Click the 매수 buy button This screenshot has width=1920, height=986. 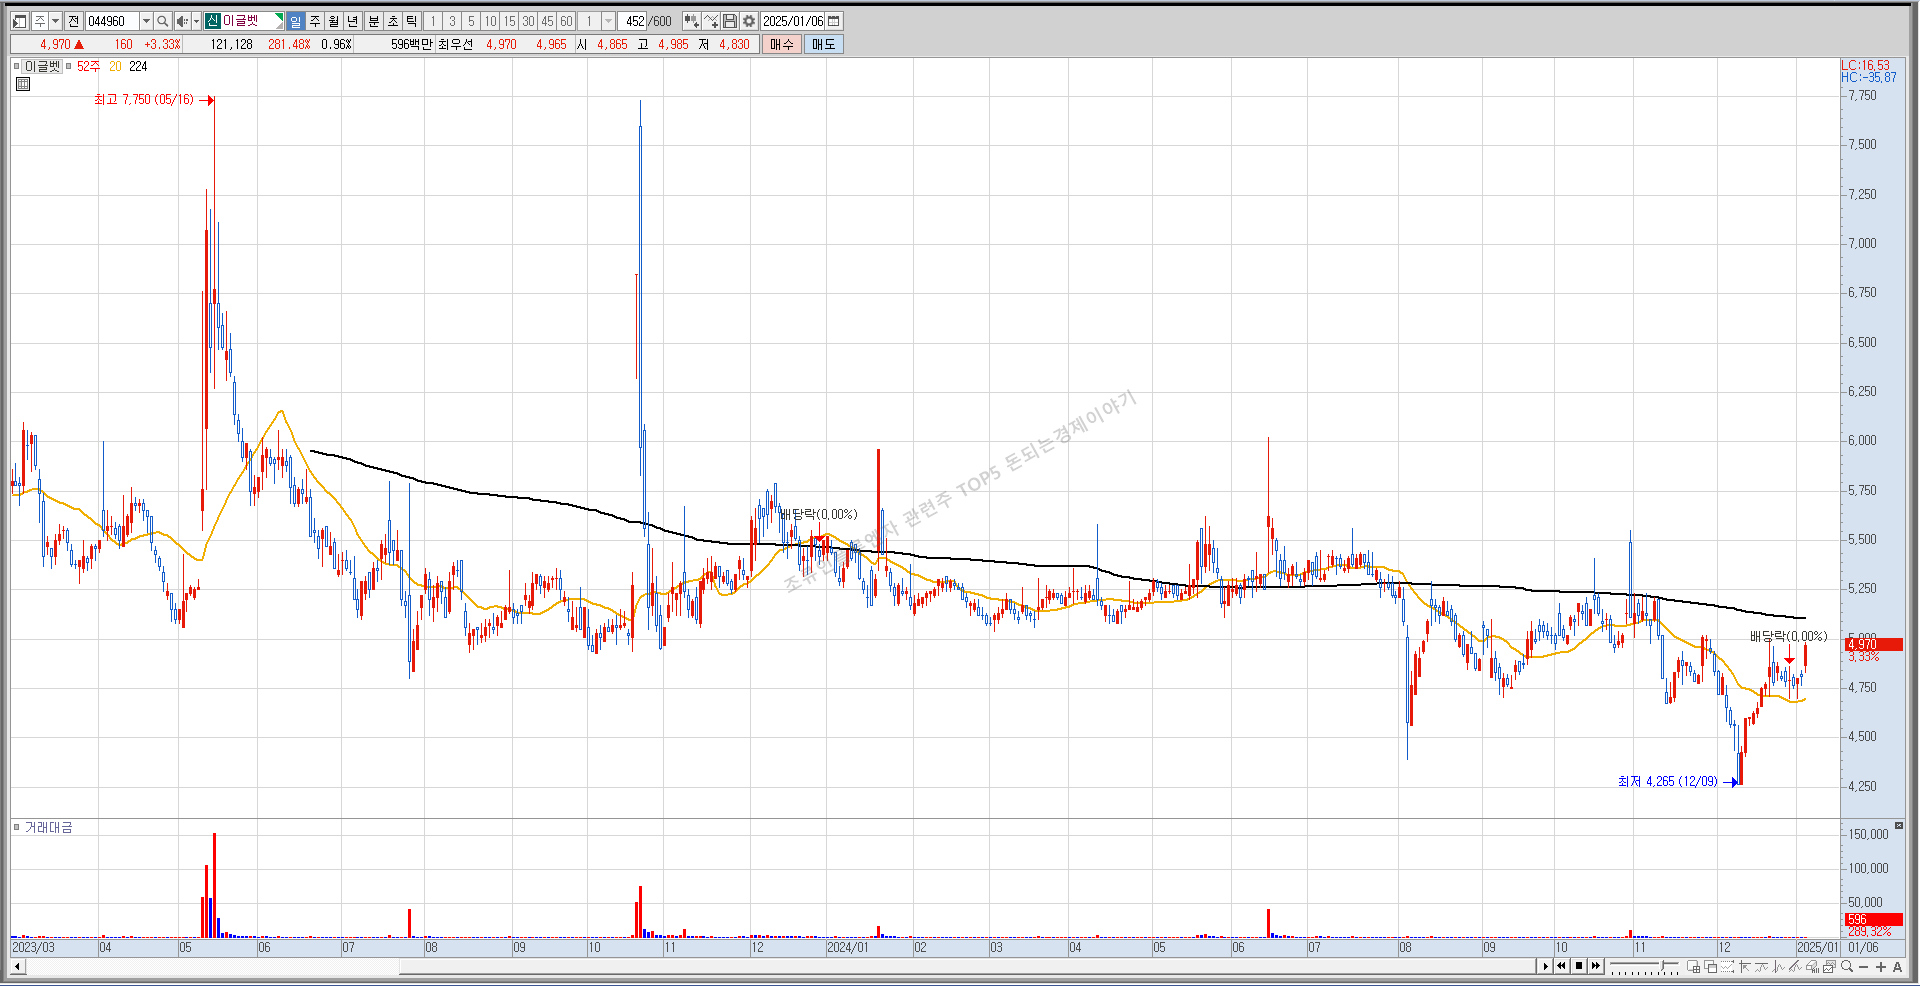(782, 44)
